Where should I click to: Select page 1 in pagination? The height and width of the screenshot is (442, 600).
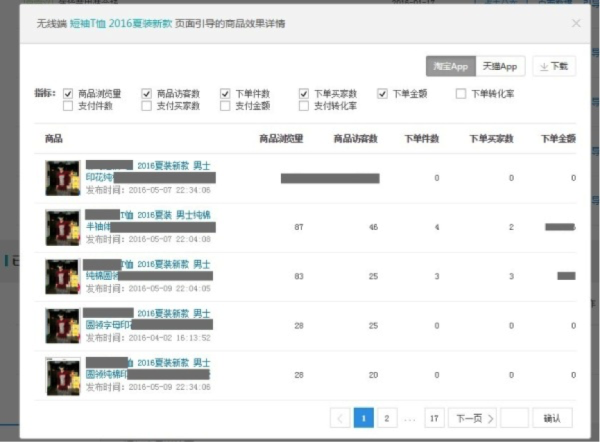click(x=364, y=418)
